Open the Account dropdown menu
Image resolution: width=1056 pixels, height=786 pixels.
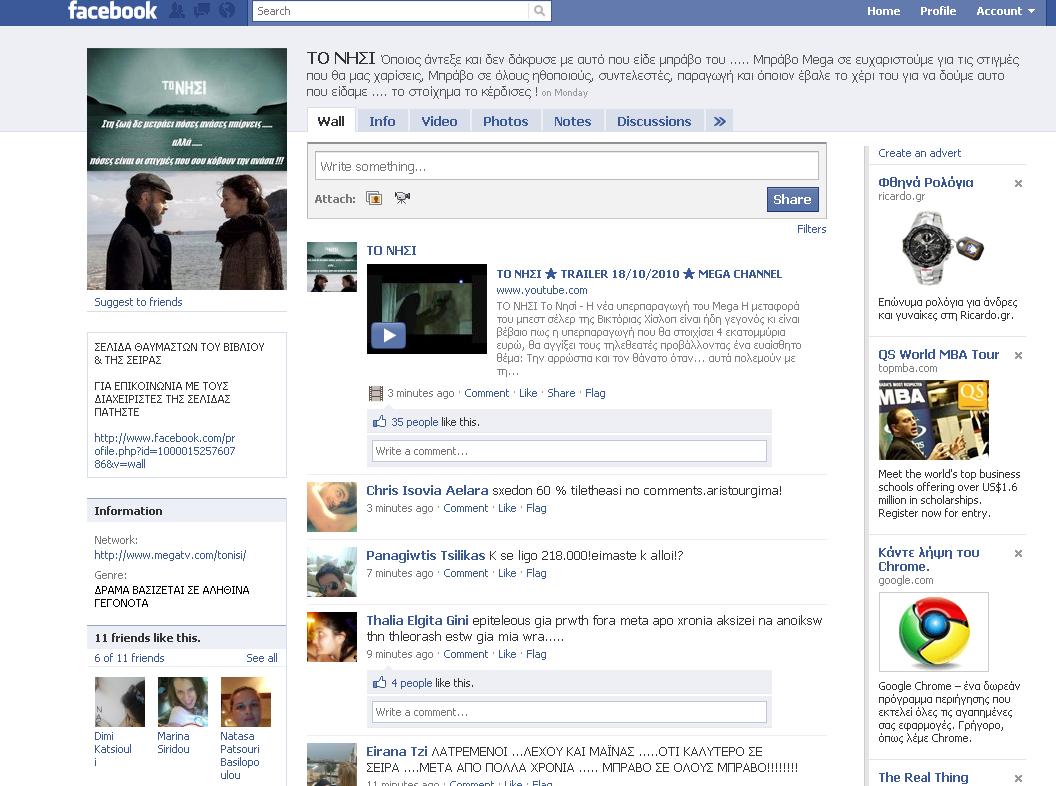(1005, 11)
